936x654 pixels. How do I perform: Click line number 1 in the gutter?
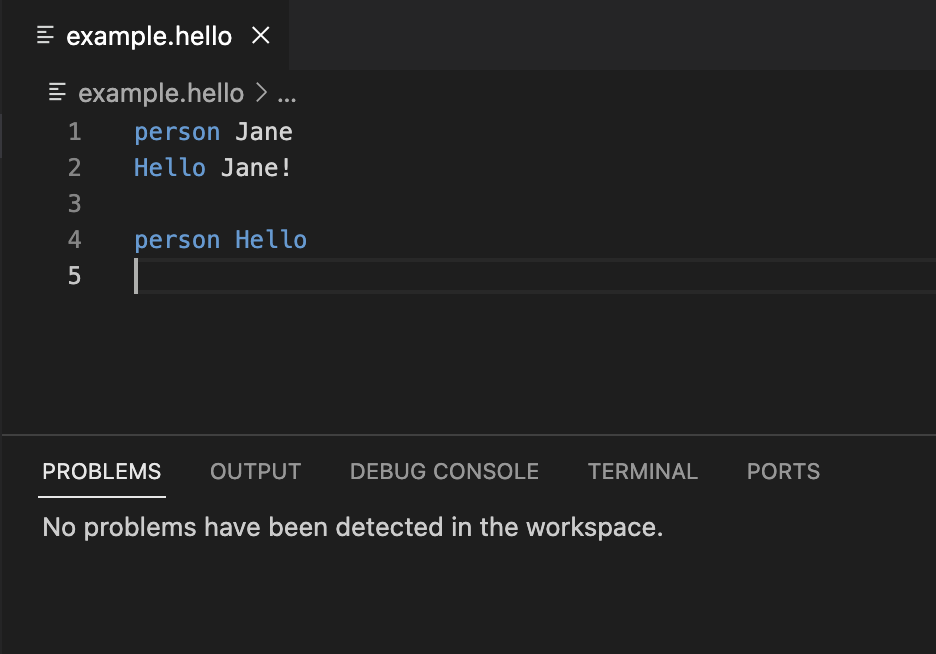click(x=74, y=131)
